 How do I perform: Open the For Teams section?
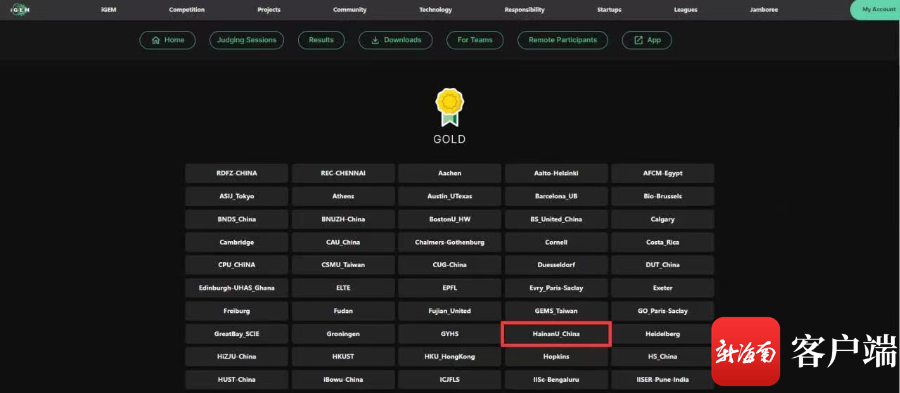coord(475,40)
